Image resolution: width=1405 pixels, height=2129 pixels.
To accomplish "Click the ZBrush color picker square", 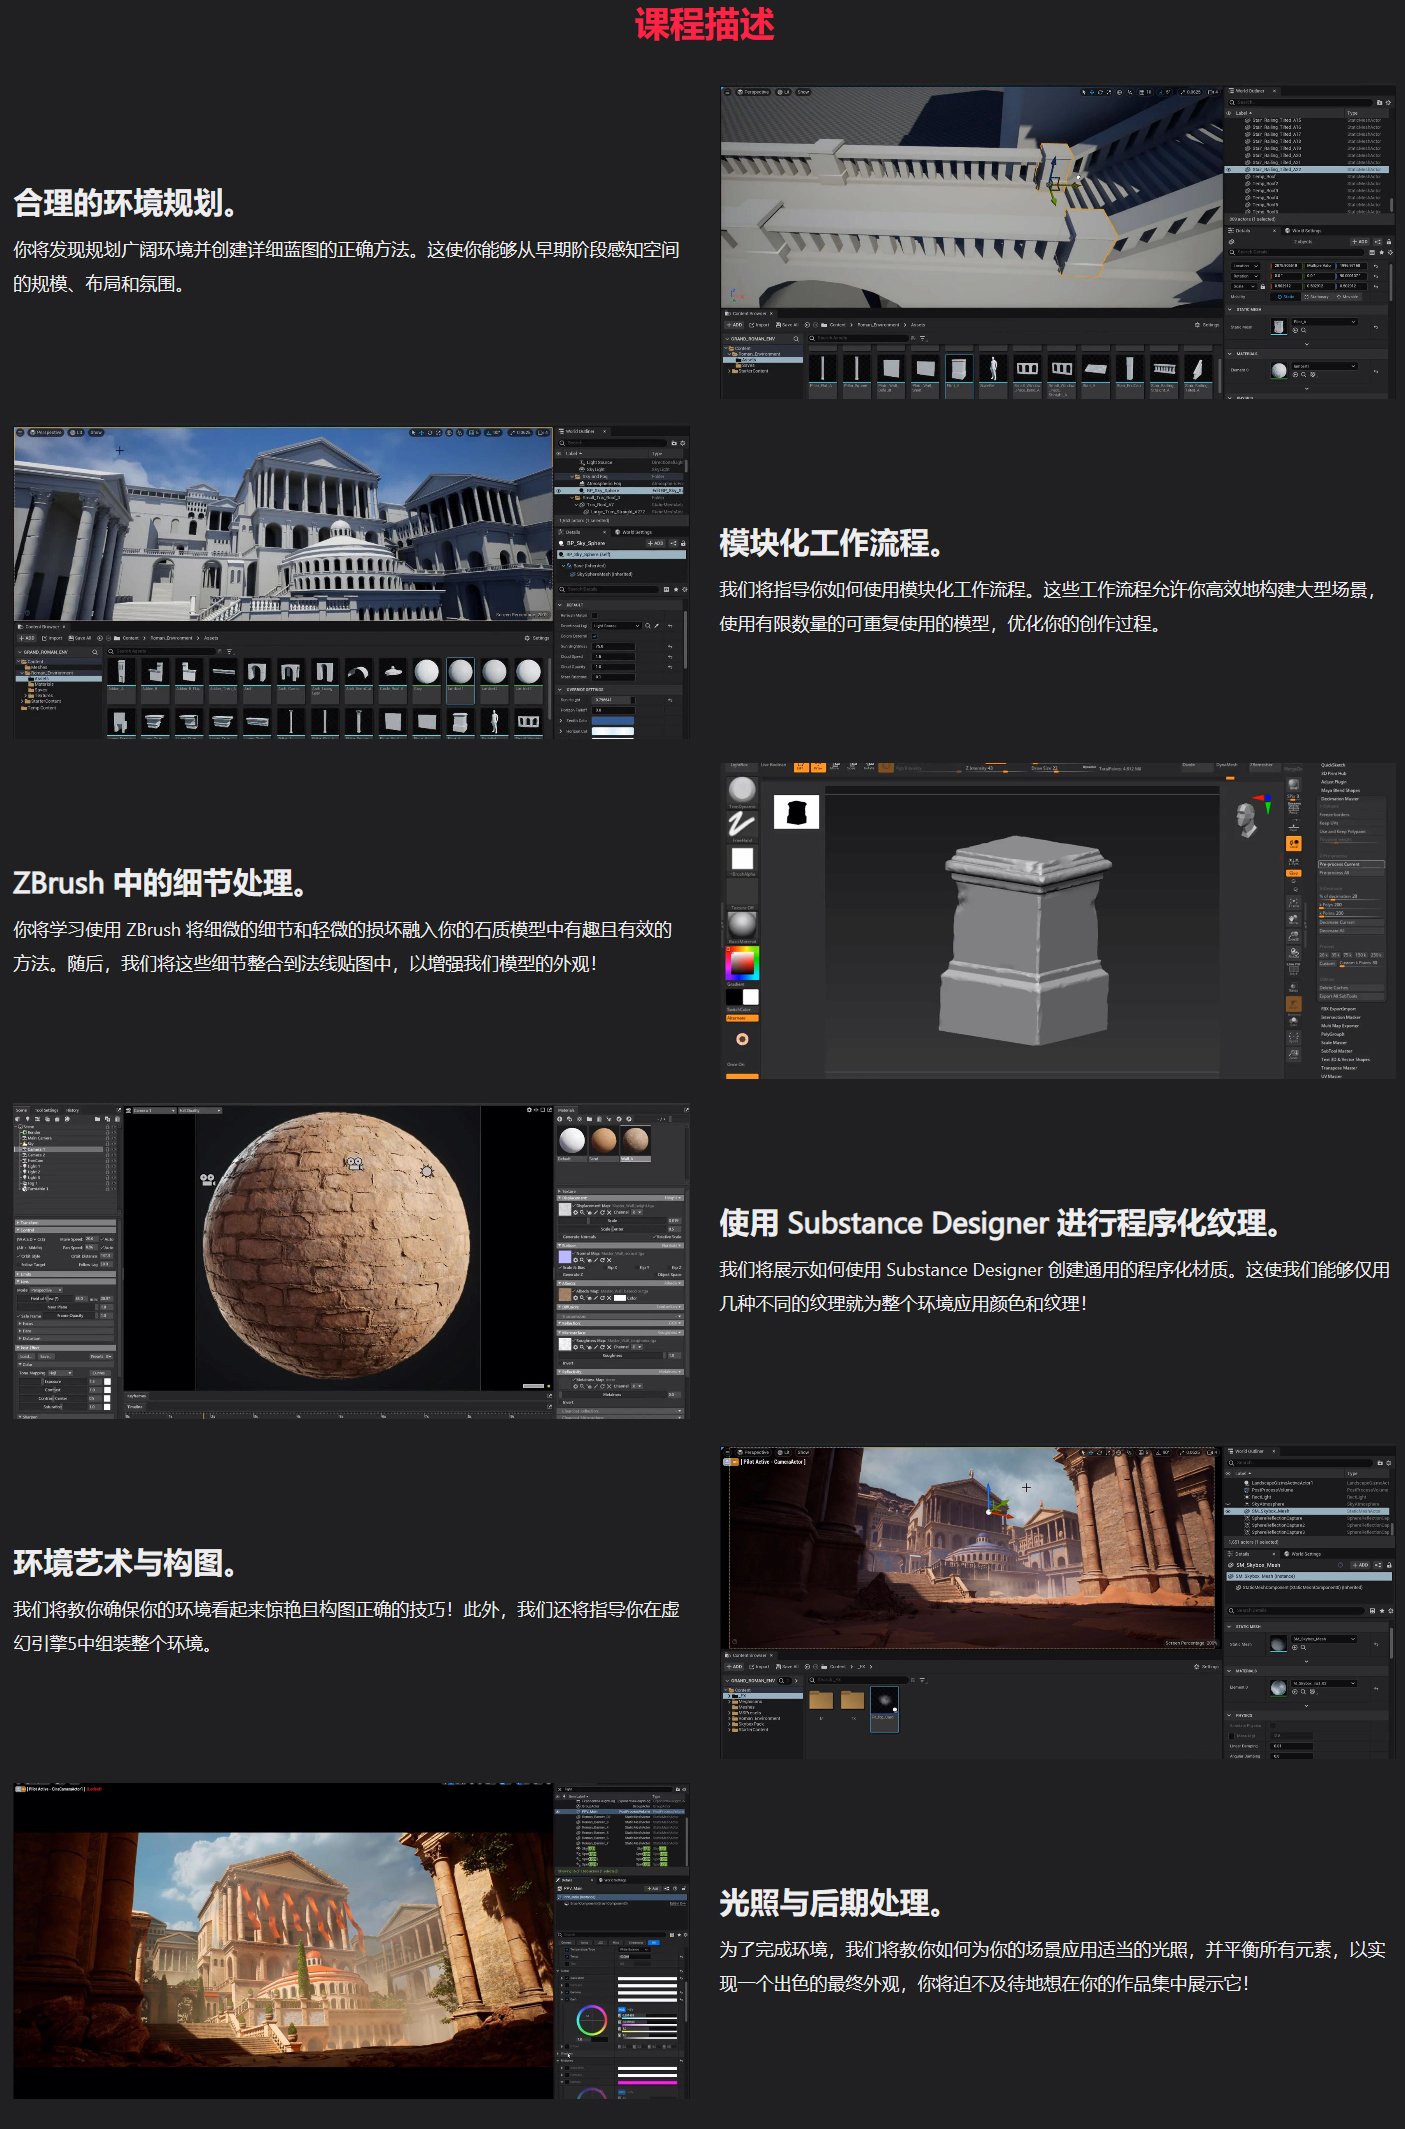I will [742, 963].
